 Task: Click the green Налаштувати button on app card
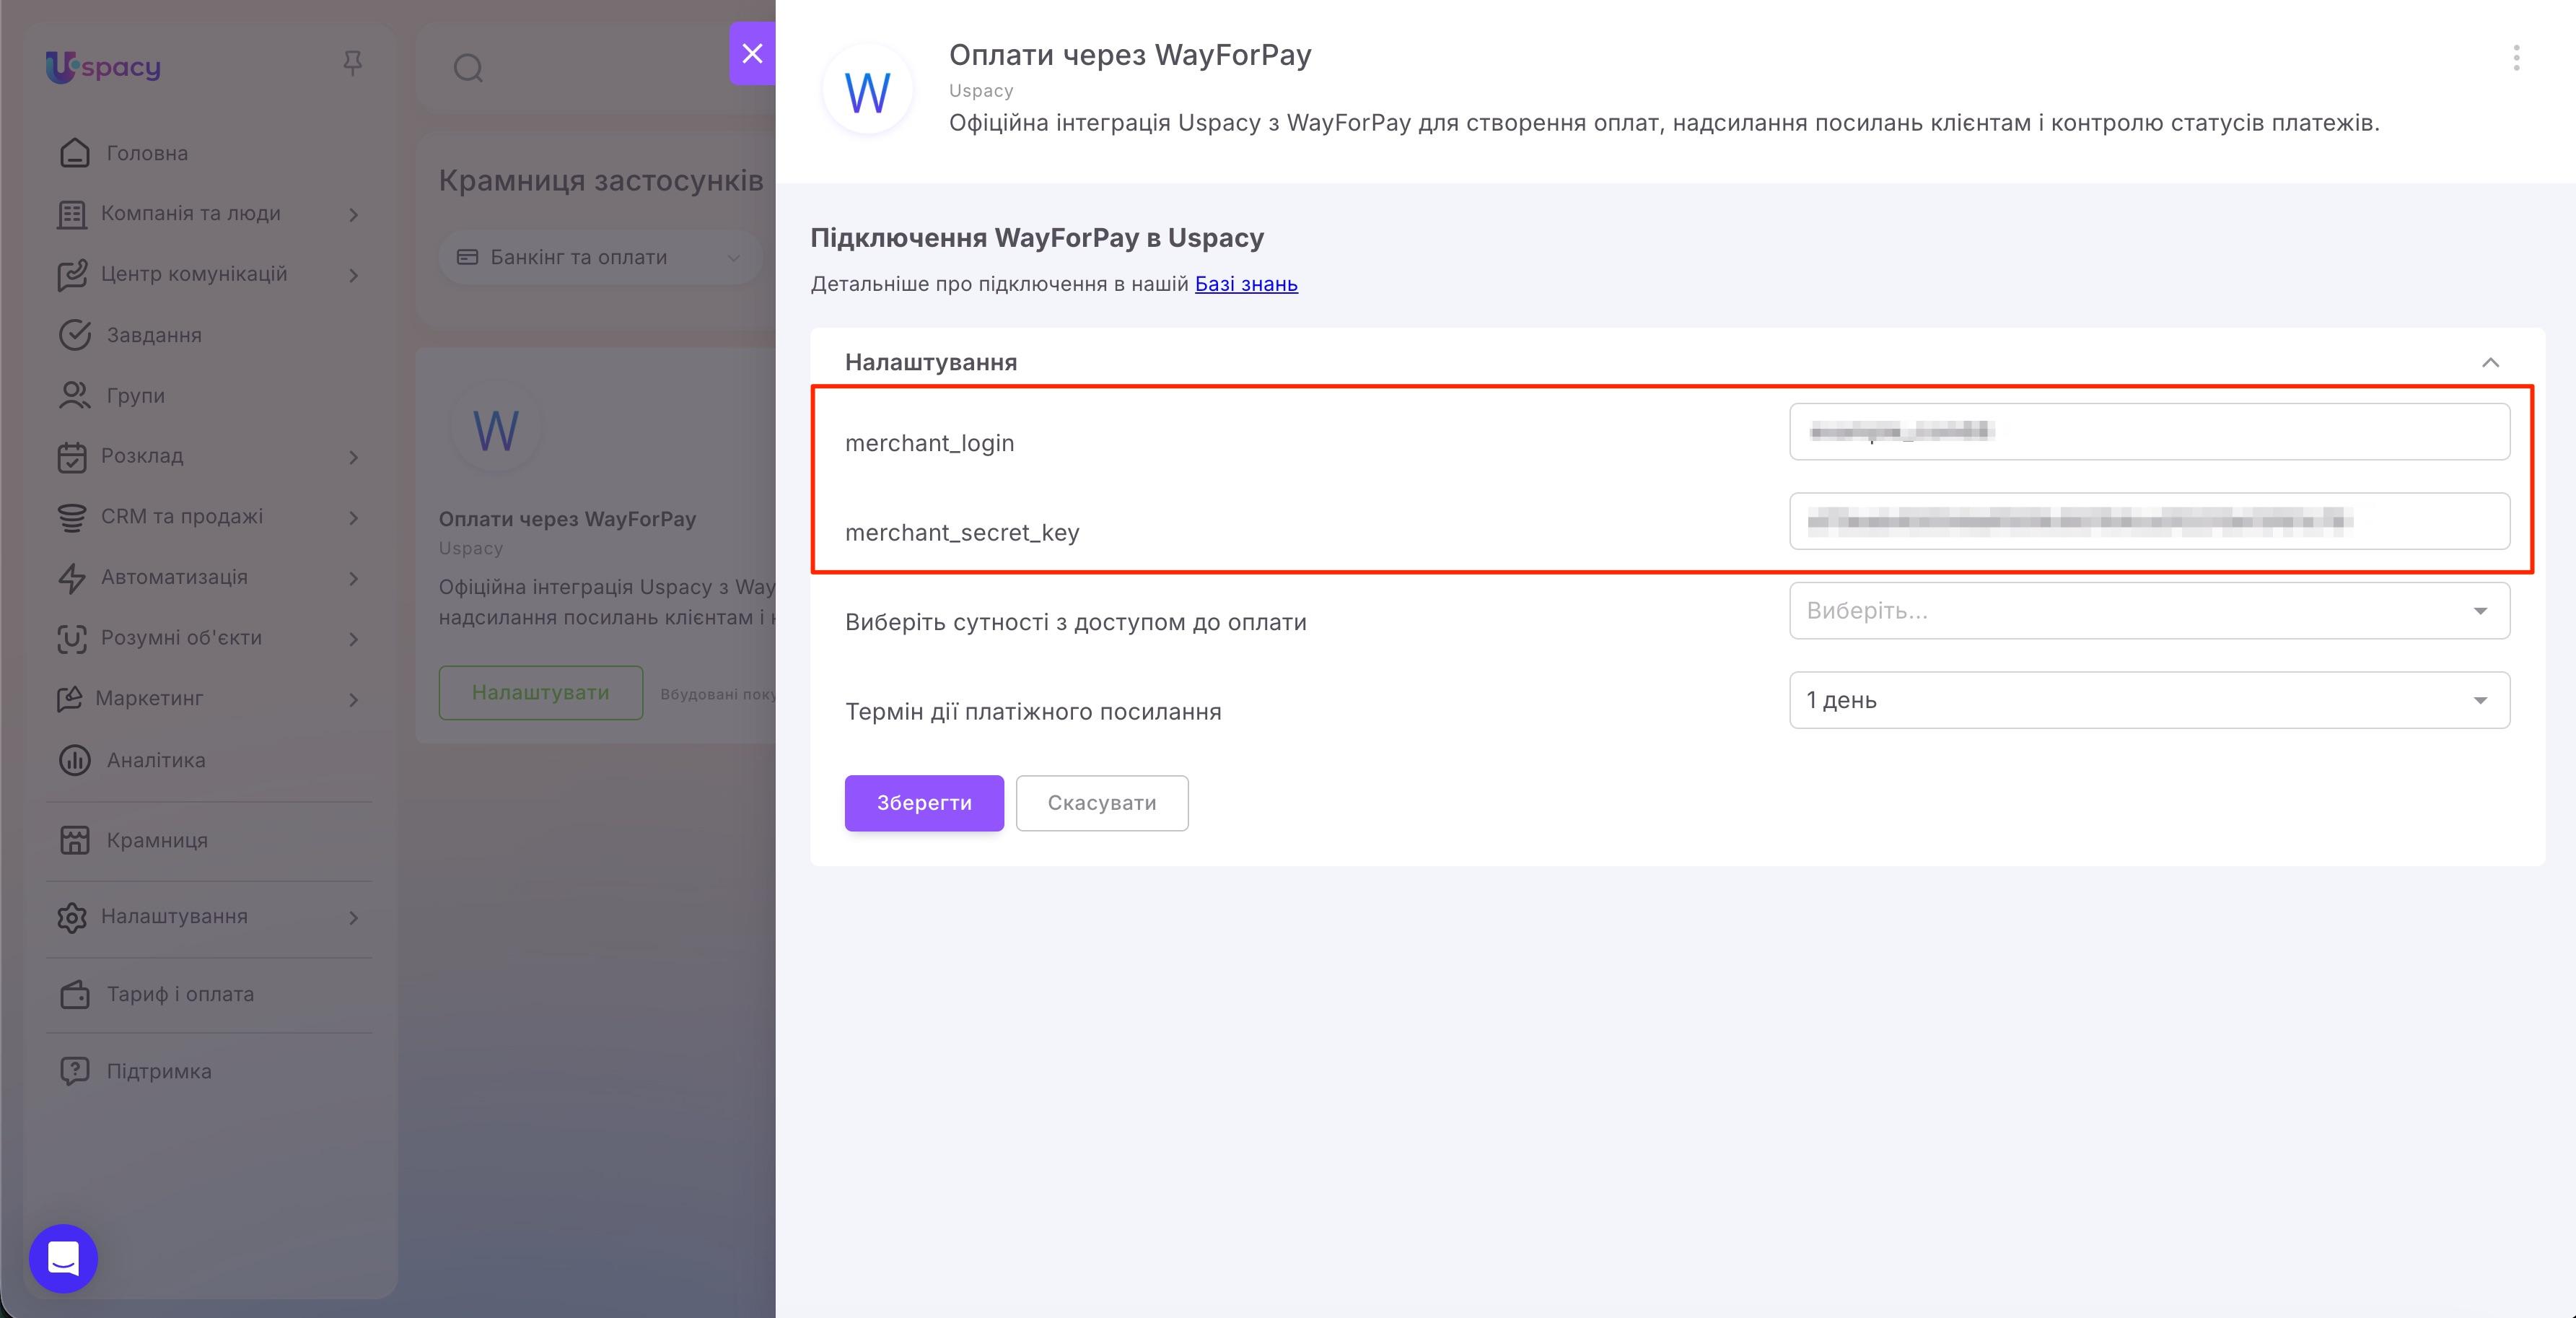(x=541, y=692)
